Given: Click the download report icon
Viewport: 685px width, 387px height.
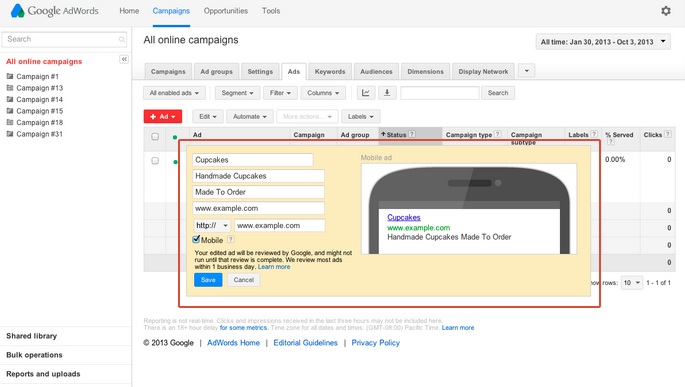Looking at the screenshot, I should click(387, 93).
